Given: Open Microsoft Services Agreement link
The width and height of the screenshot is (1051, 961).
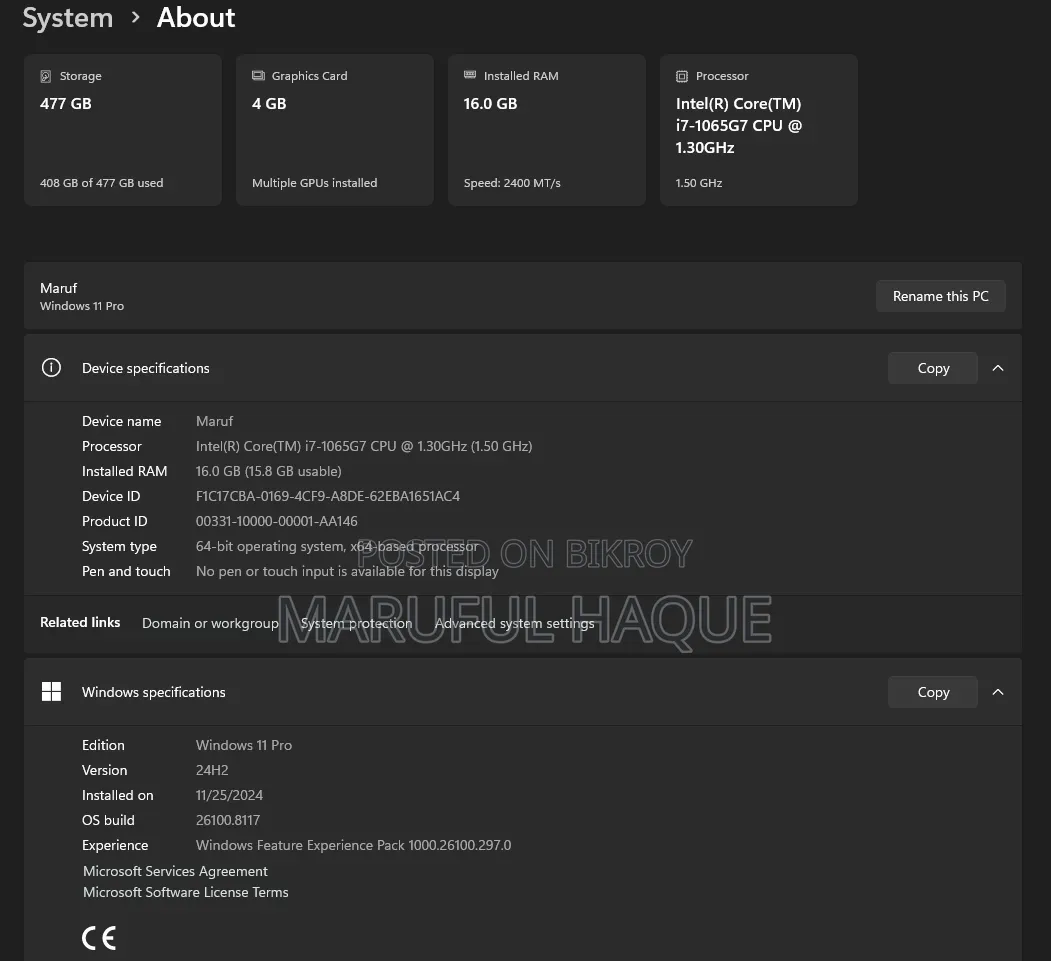Looking at the screenshot, I should [175, 871].
